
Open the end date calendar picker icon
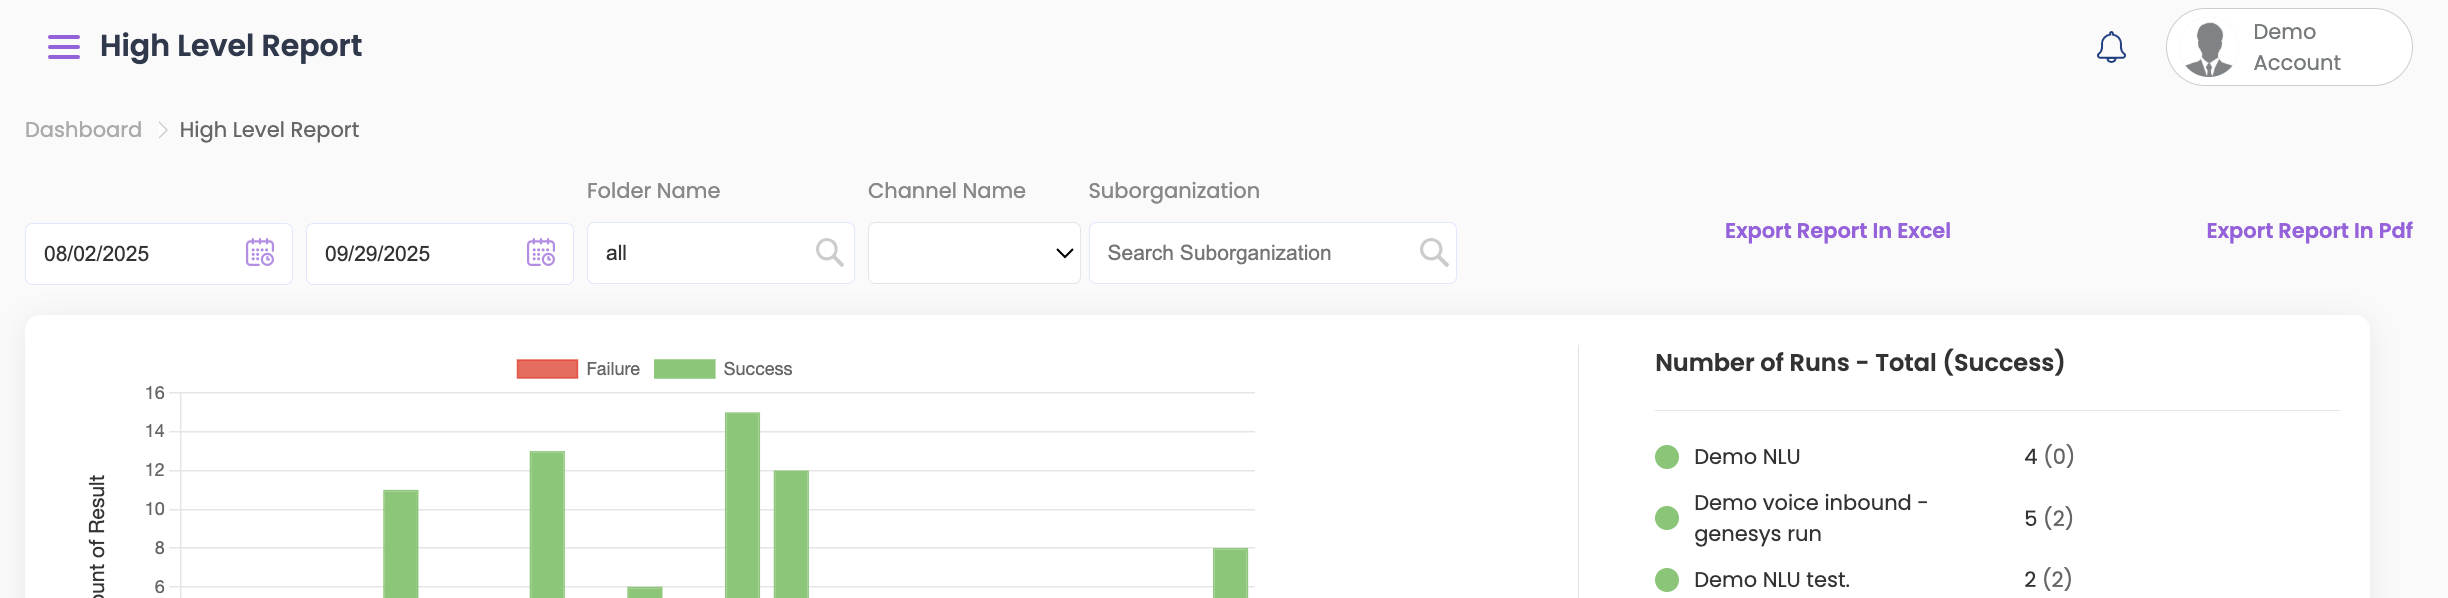click(541, 253)
